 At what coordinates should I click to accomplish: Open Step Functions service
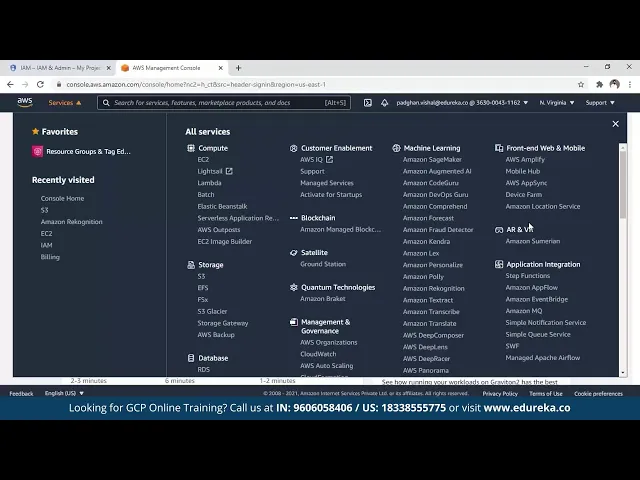[528, 276]
